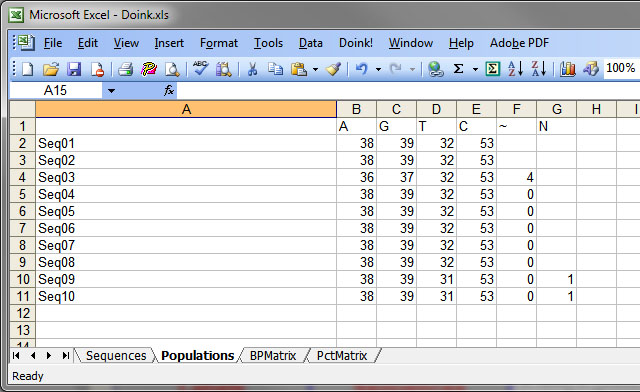Open Print Preview with the magnifier icon

172,69
